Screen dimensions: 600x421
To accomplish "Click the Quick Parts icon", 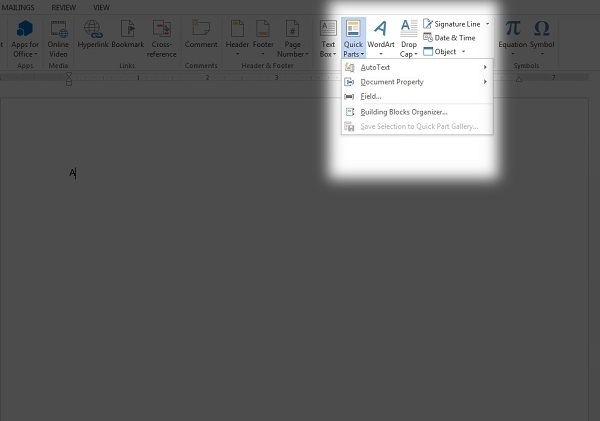I will tap(353, 29).
